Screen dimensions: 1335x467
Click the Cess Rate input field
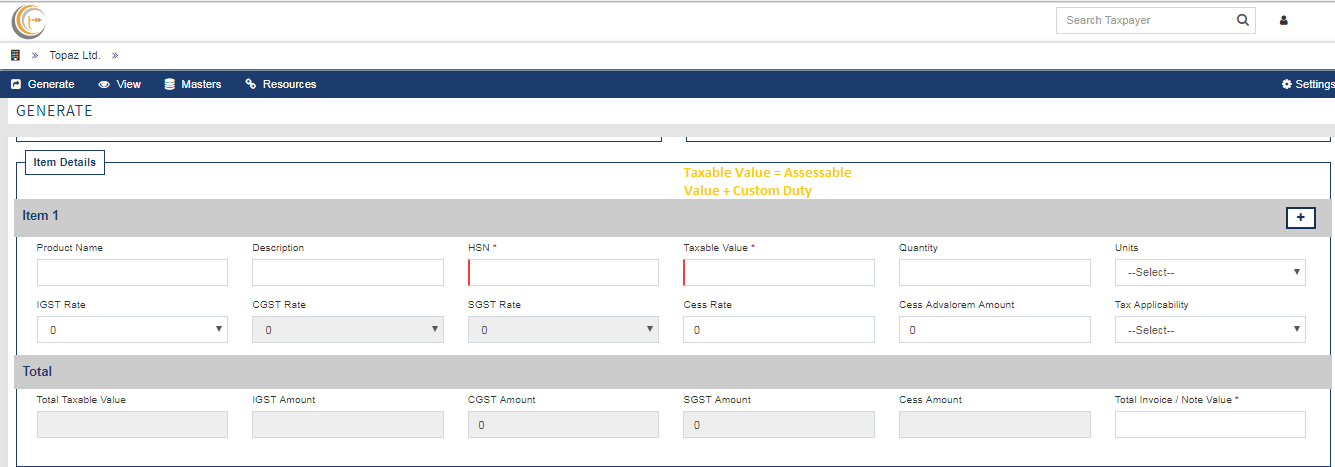(779, 329)
